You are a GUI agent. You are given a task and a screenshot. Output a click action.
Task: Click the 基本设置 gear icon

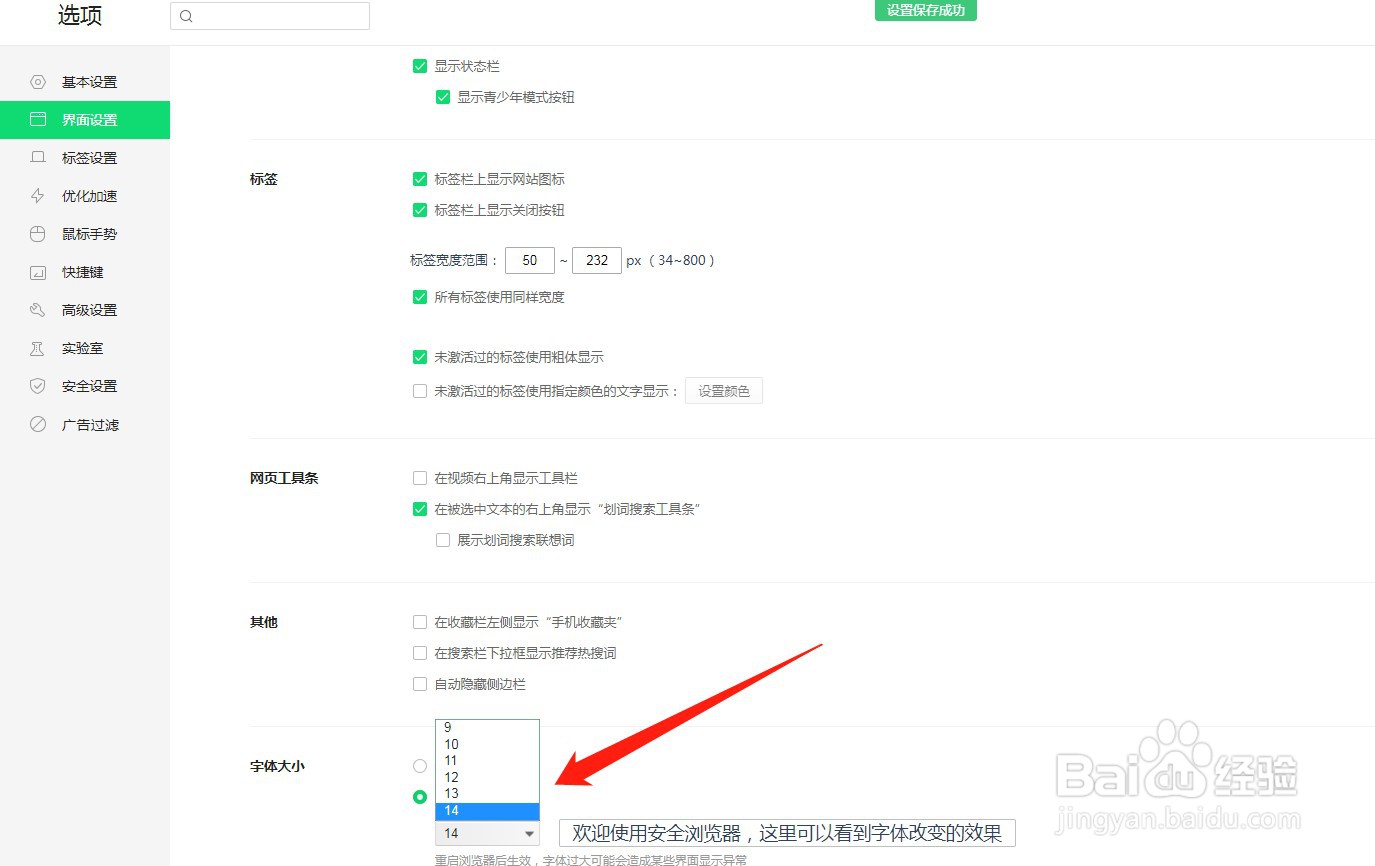[37, 81]
